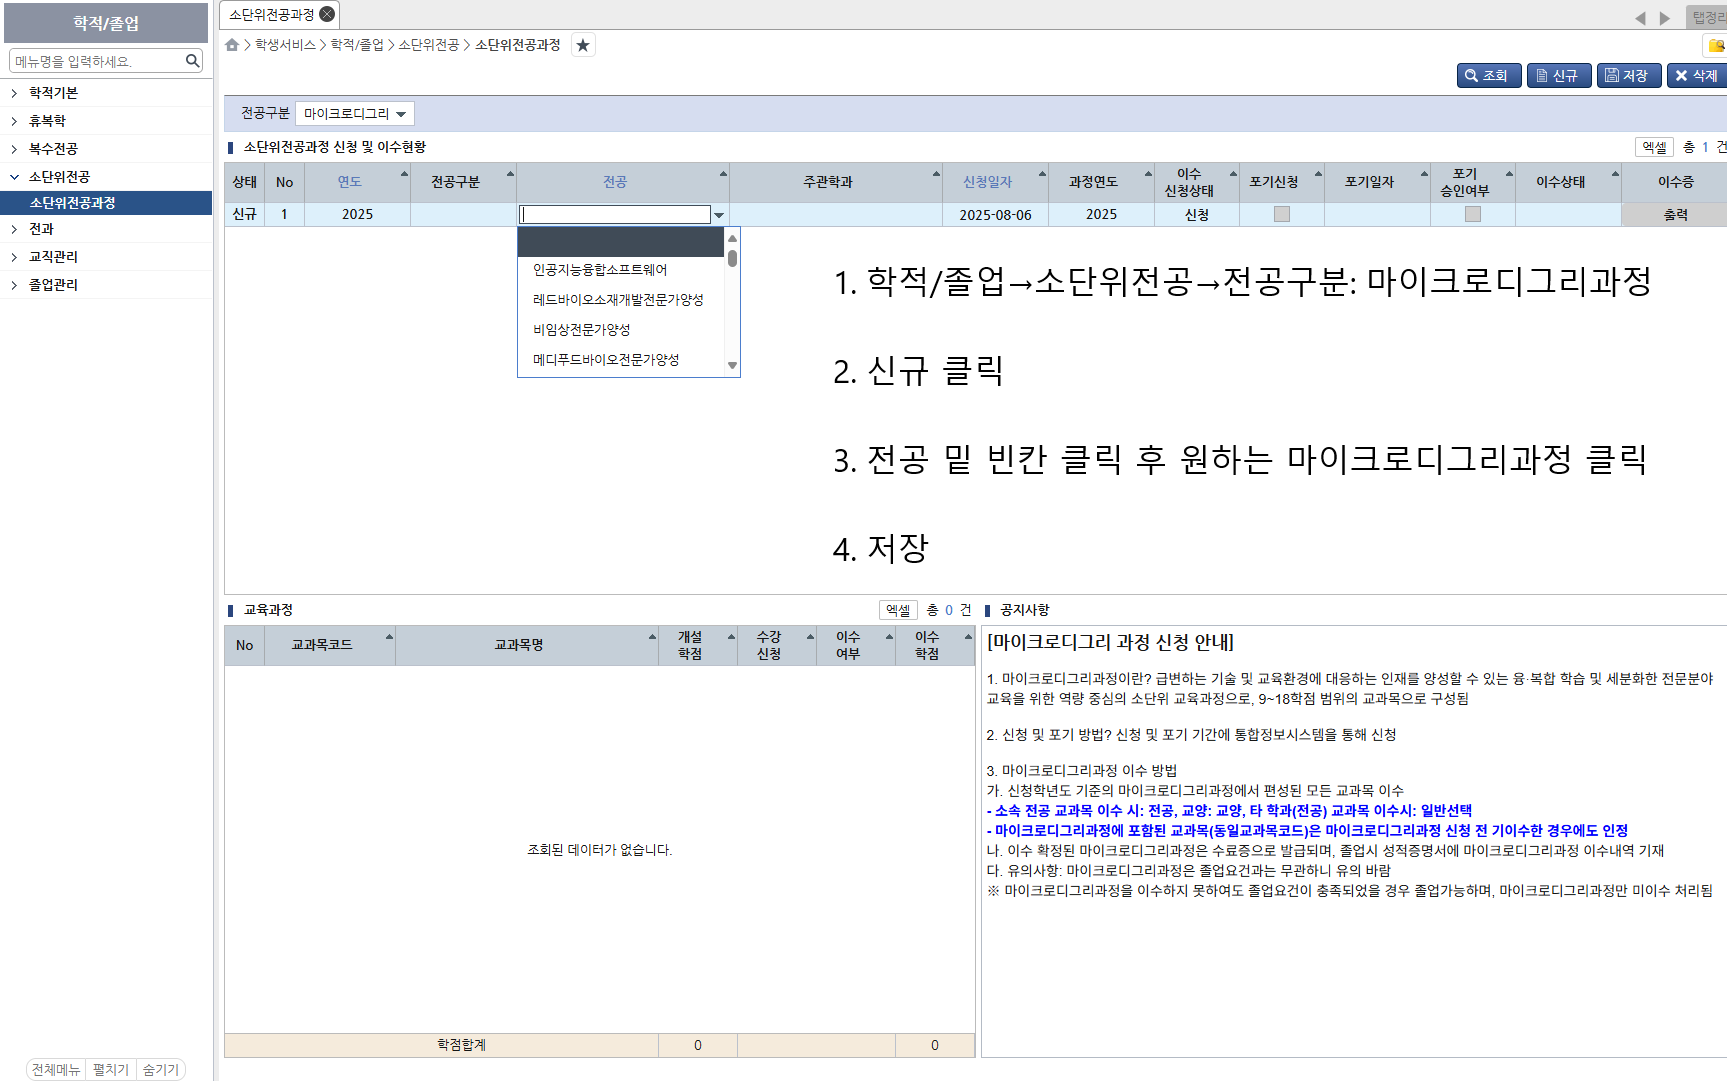Image resolution: width=1727 pixels, height=1081 pixels.
Task: Click the star icon to favorite this page
Action: point(583,44)
